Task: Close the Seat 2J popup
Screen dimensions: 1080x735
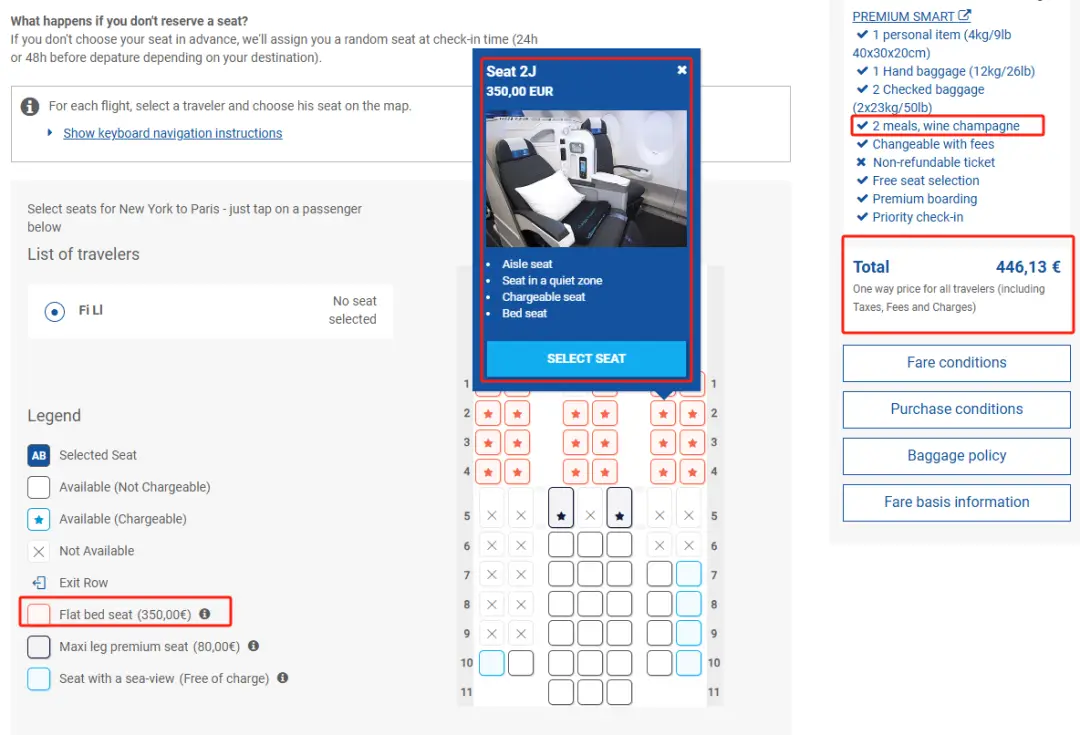Action: click(682, 70)
